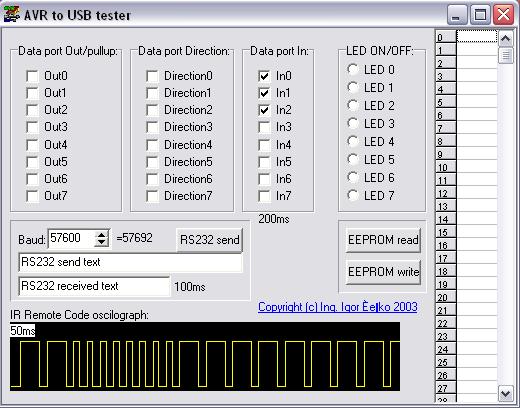
Task: Click into the RS232 send text field
Action: [x=131, y=263]
